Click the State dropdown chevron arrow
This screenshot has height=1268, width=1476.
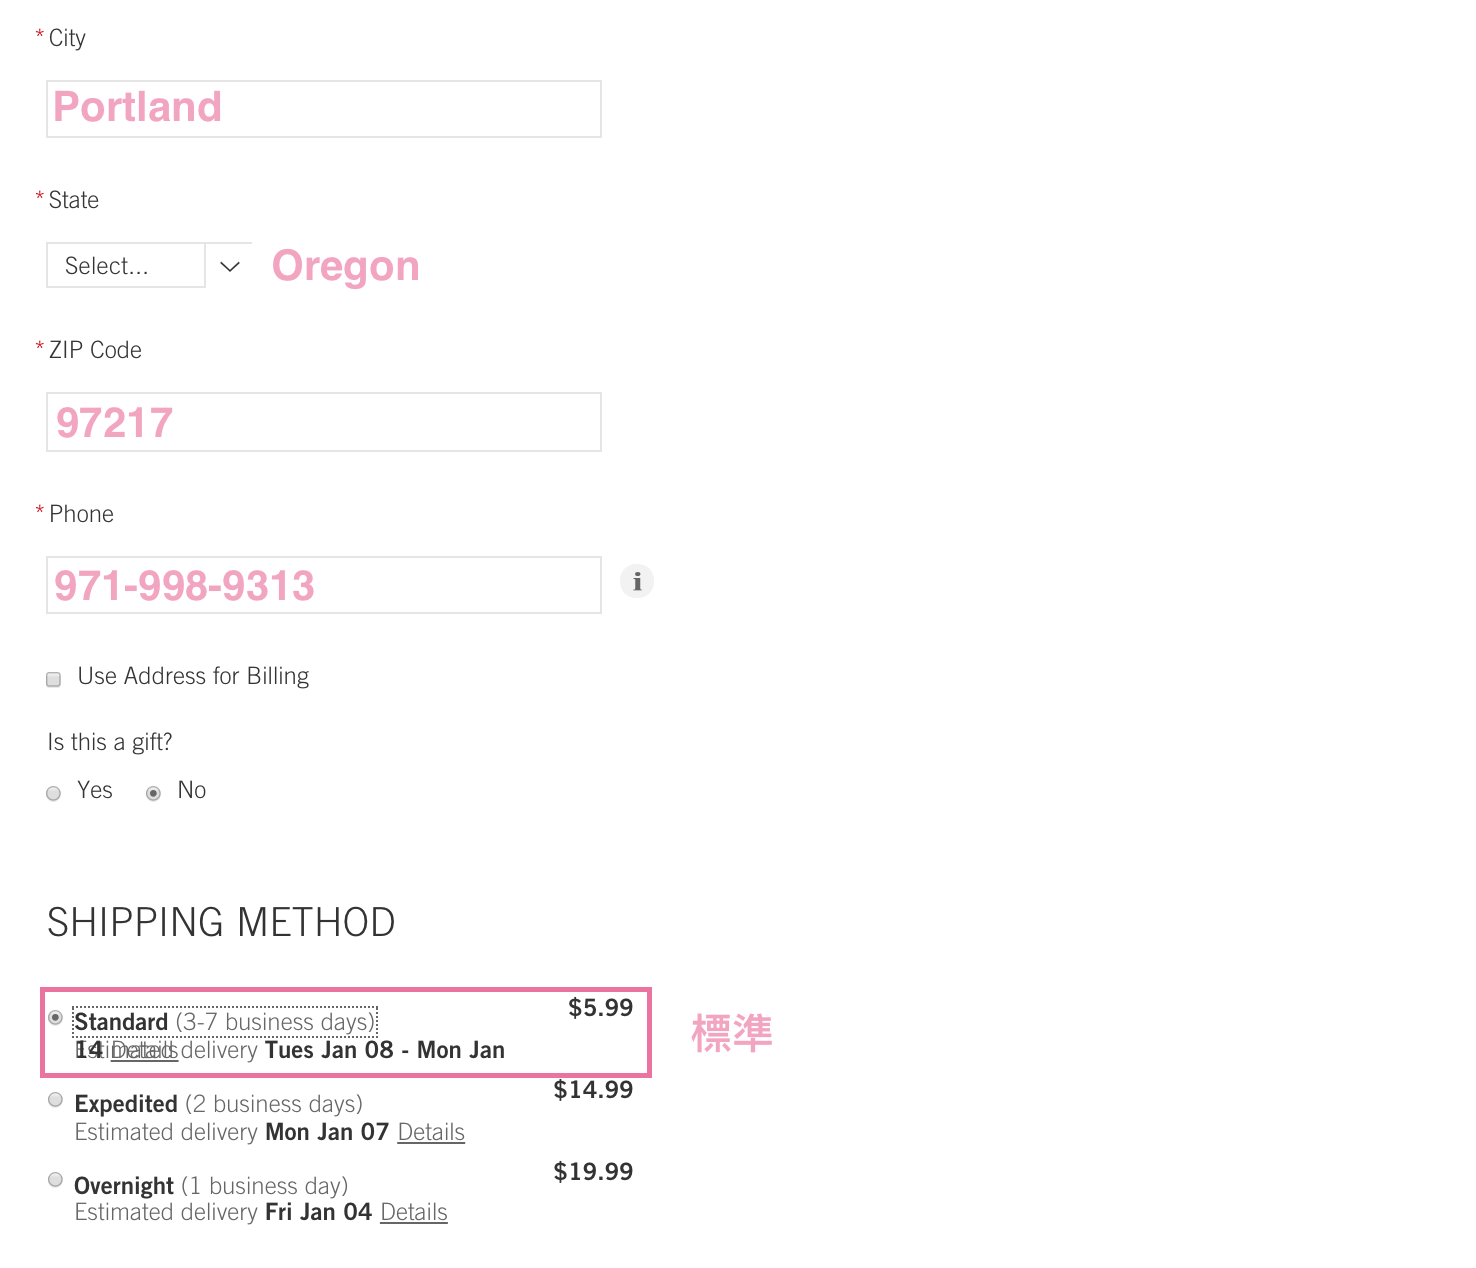coord(230,266)
